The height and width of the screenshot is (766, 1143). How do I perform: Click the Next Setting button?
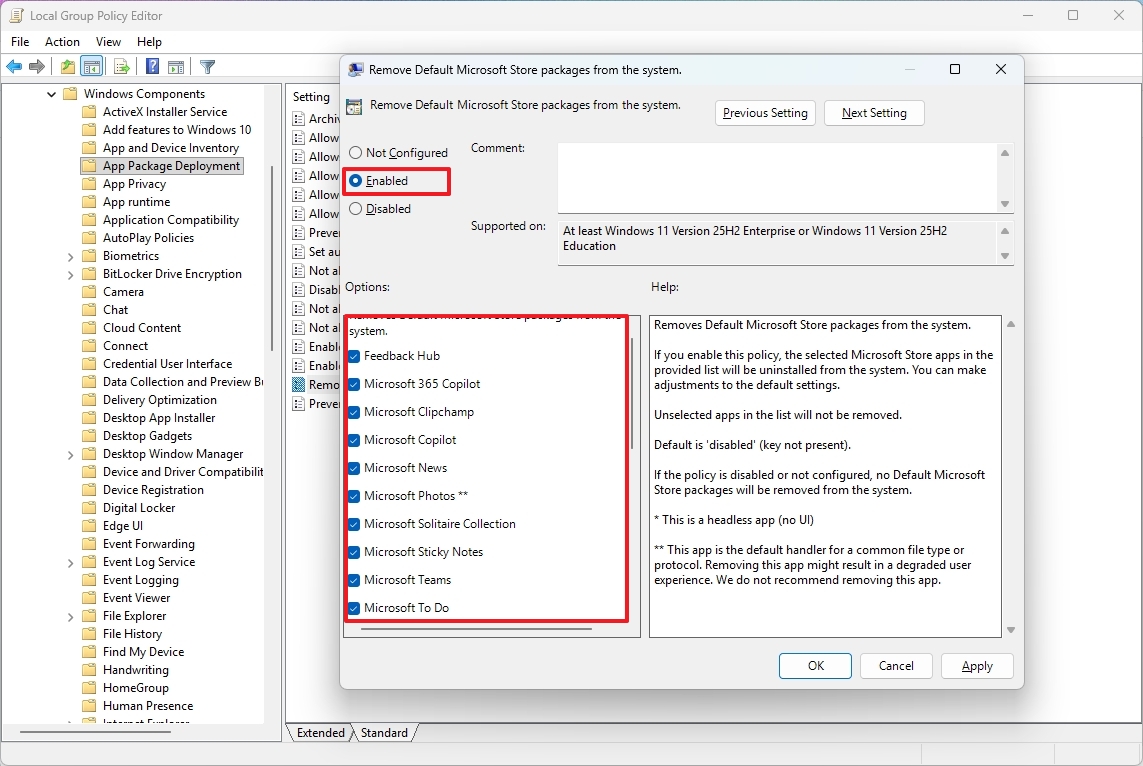click(874, 113)
